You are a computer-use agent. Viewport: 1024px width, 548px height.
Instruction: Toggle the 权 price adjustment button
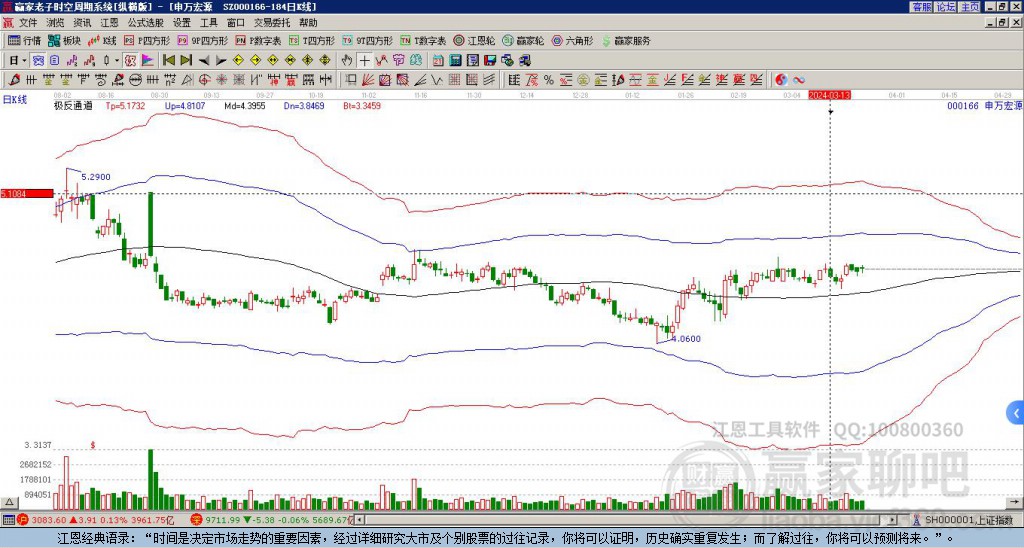click(130, 61)
